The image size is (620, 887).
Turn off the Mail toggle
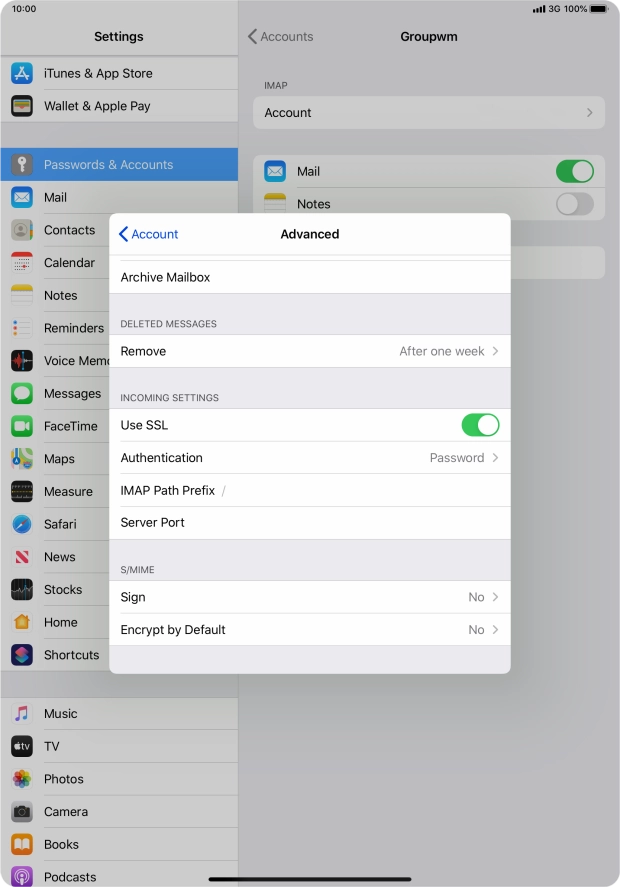click(574, 171)
